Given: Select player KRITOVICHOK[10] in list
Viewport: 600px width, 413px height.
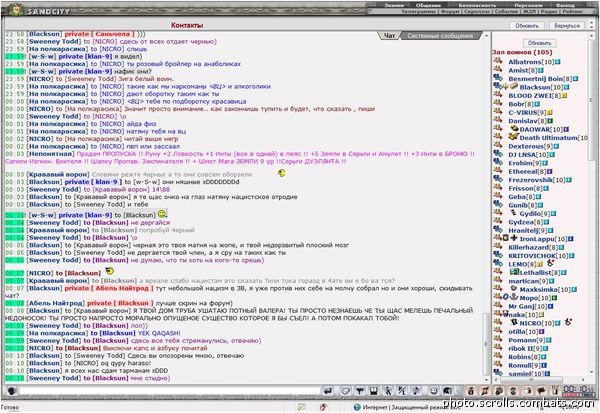Looking at the screenshot, I should click(x=538, y=256).
